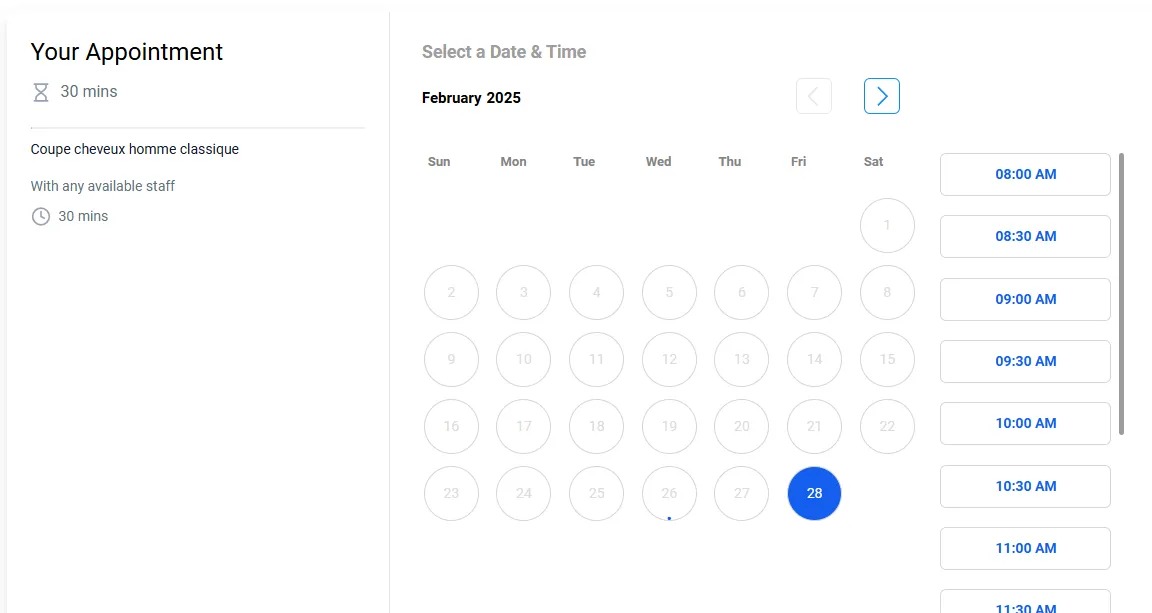1152x613 pixels.
Task: Select the 11:00 AM time slot
Action: (1026, 548)
